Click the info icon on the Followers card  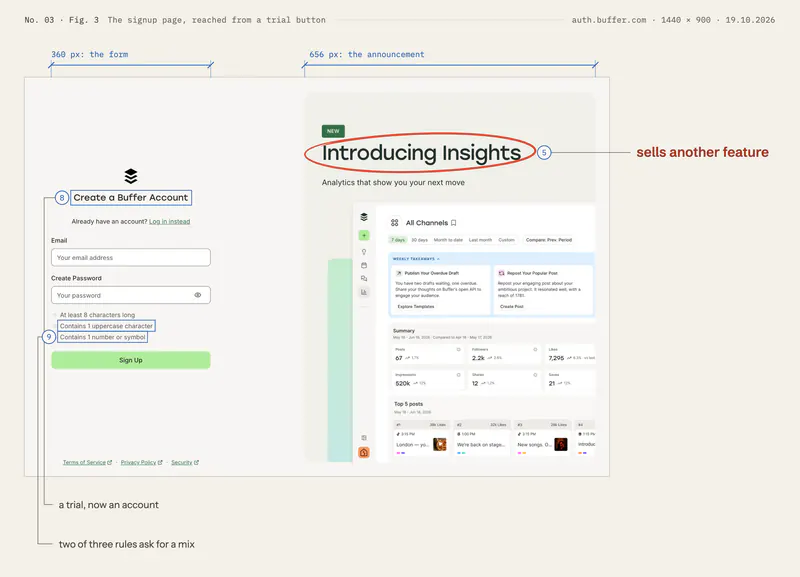[x=535, y=349]
